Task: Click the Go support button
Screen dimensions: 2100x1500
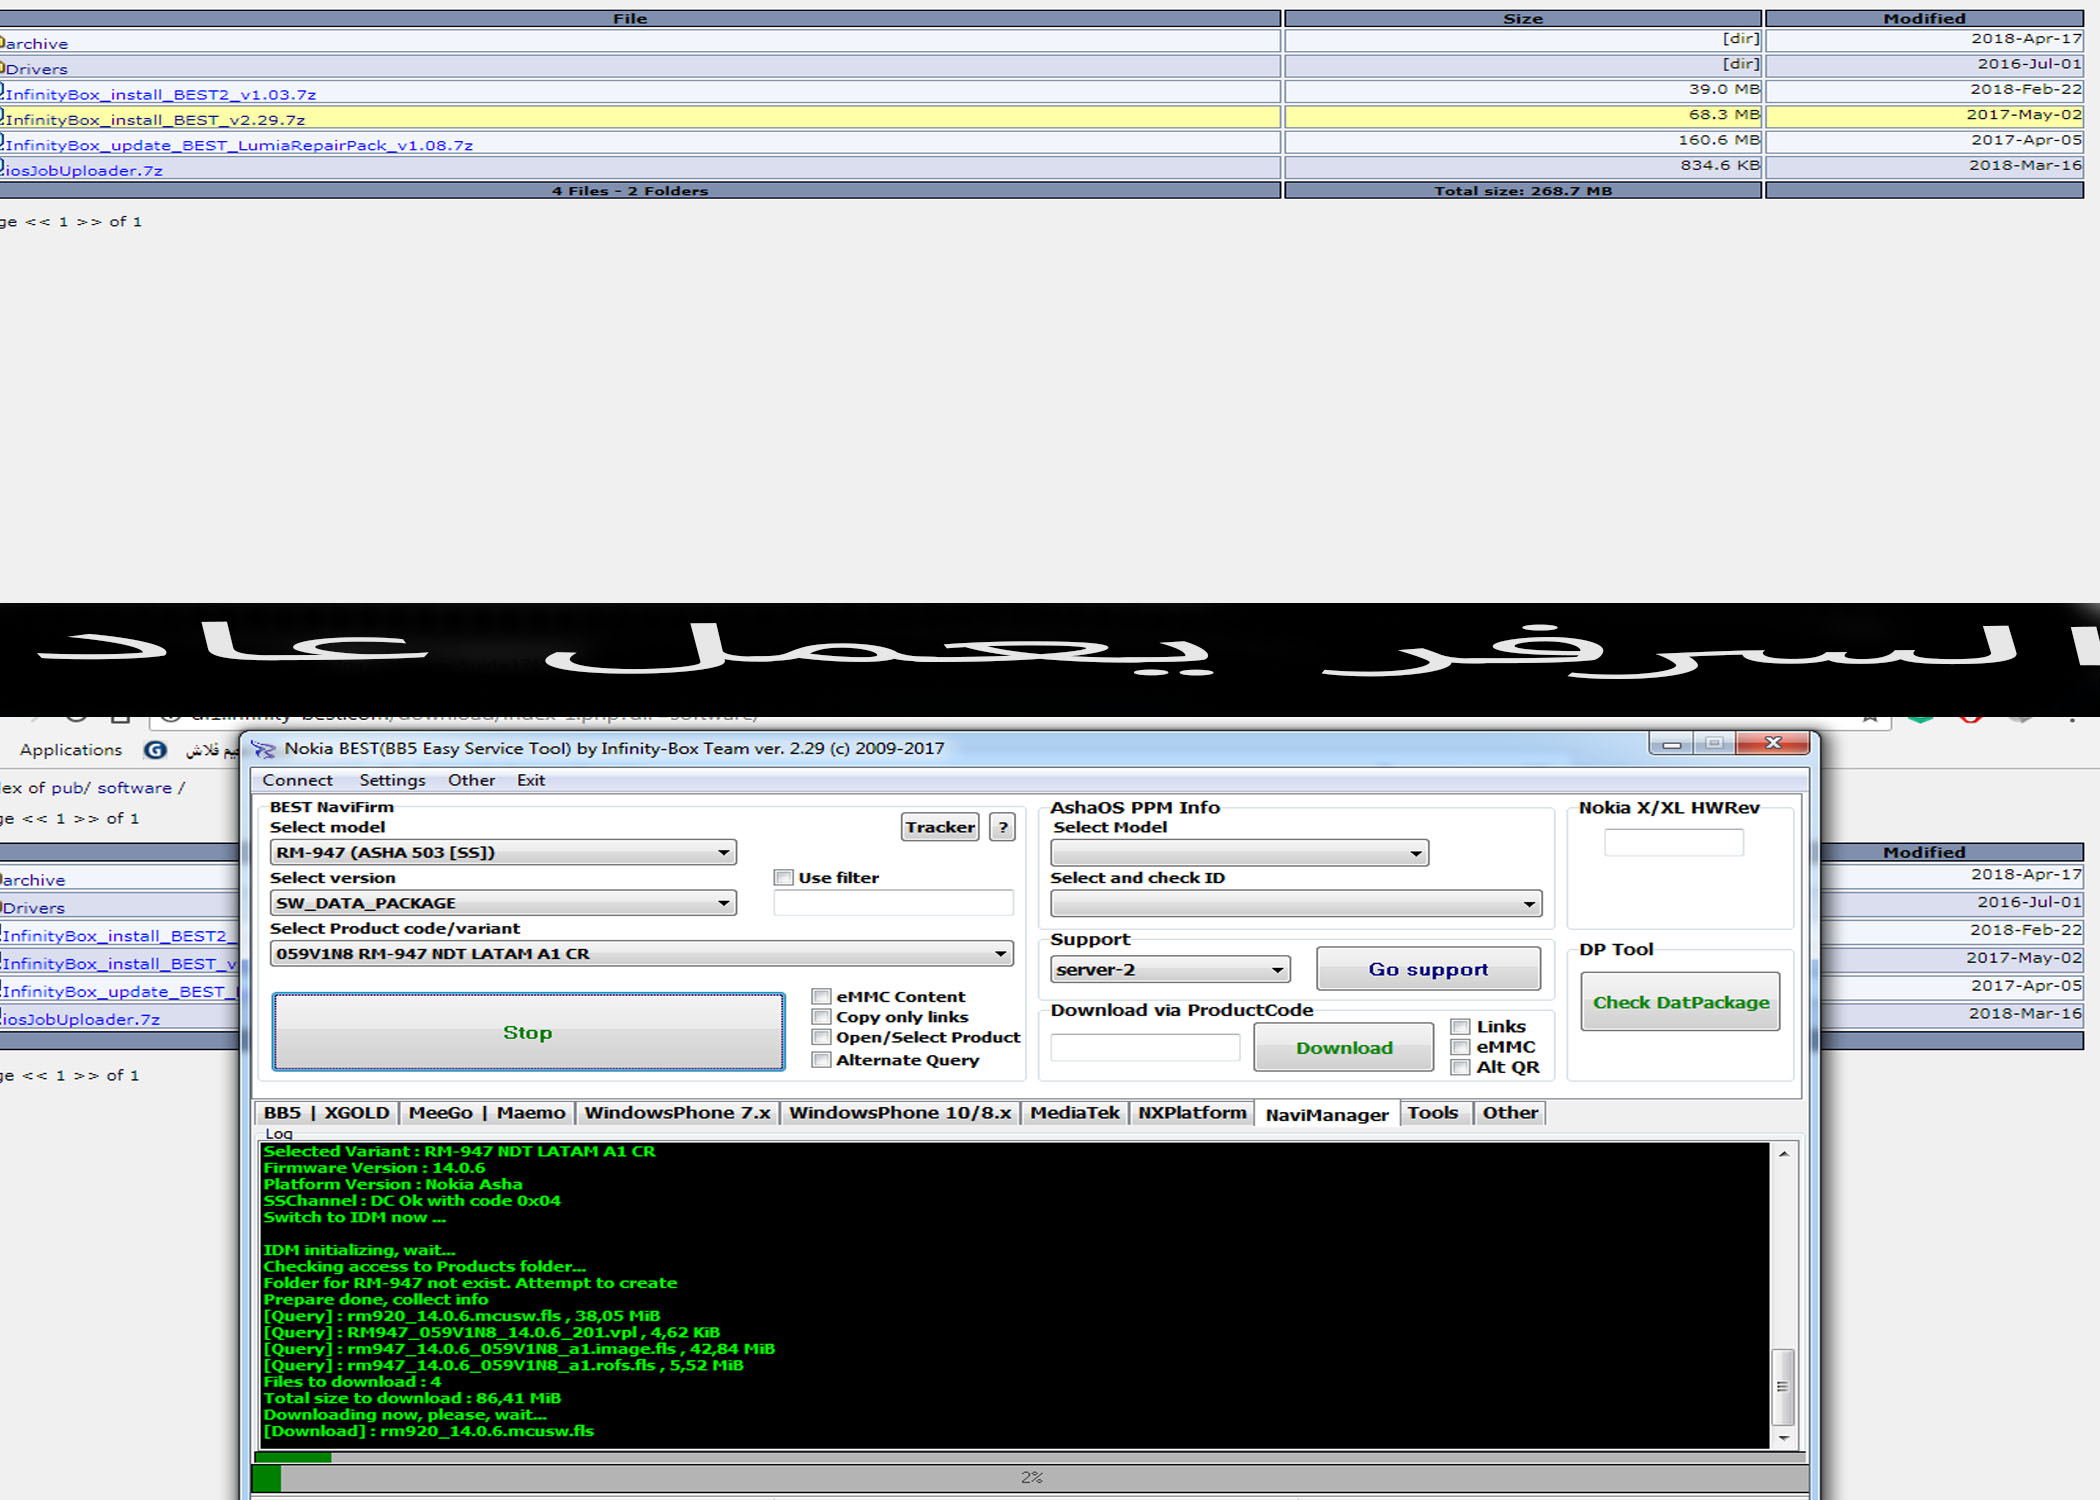Action: (x=1428, y=969)
